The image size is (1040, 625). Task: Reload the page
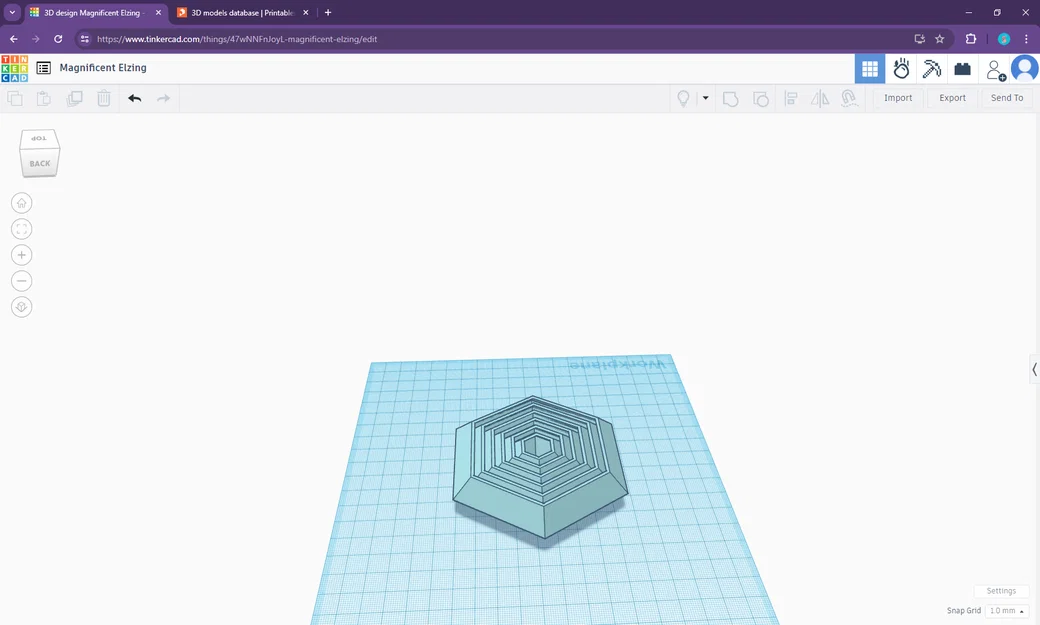click(58, 39)
